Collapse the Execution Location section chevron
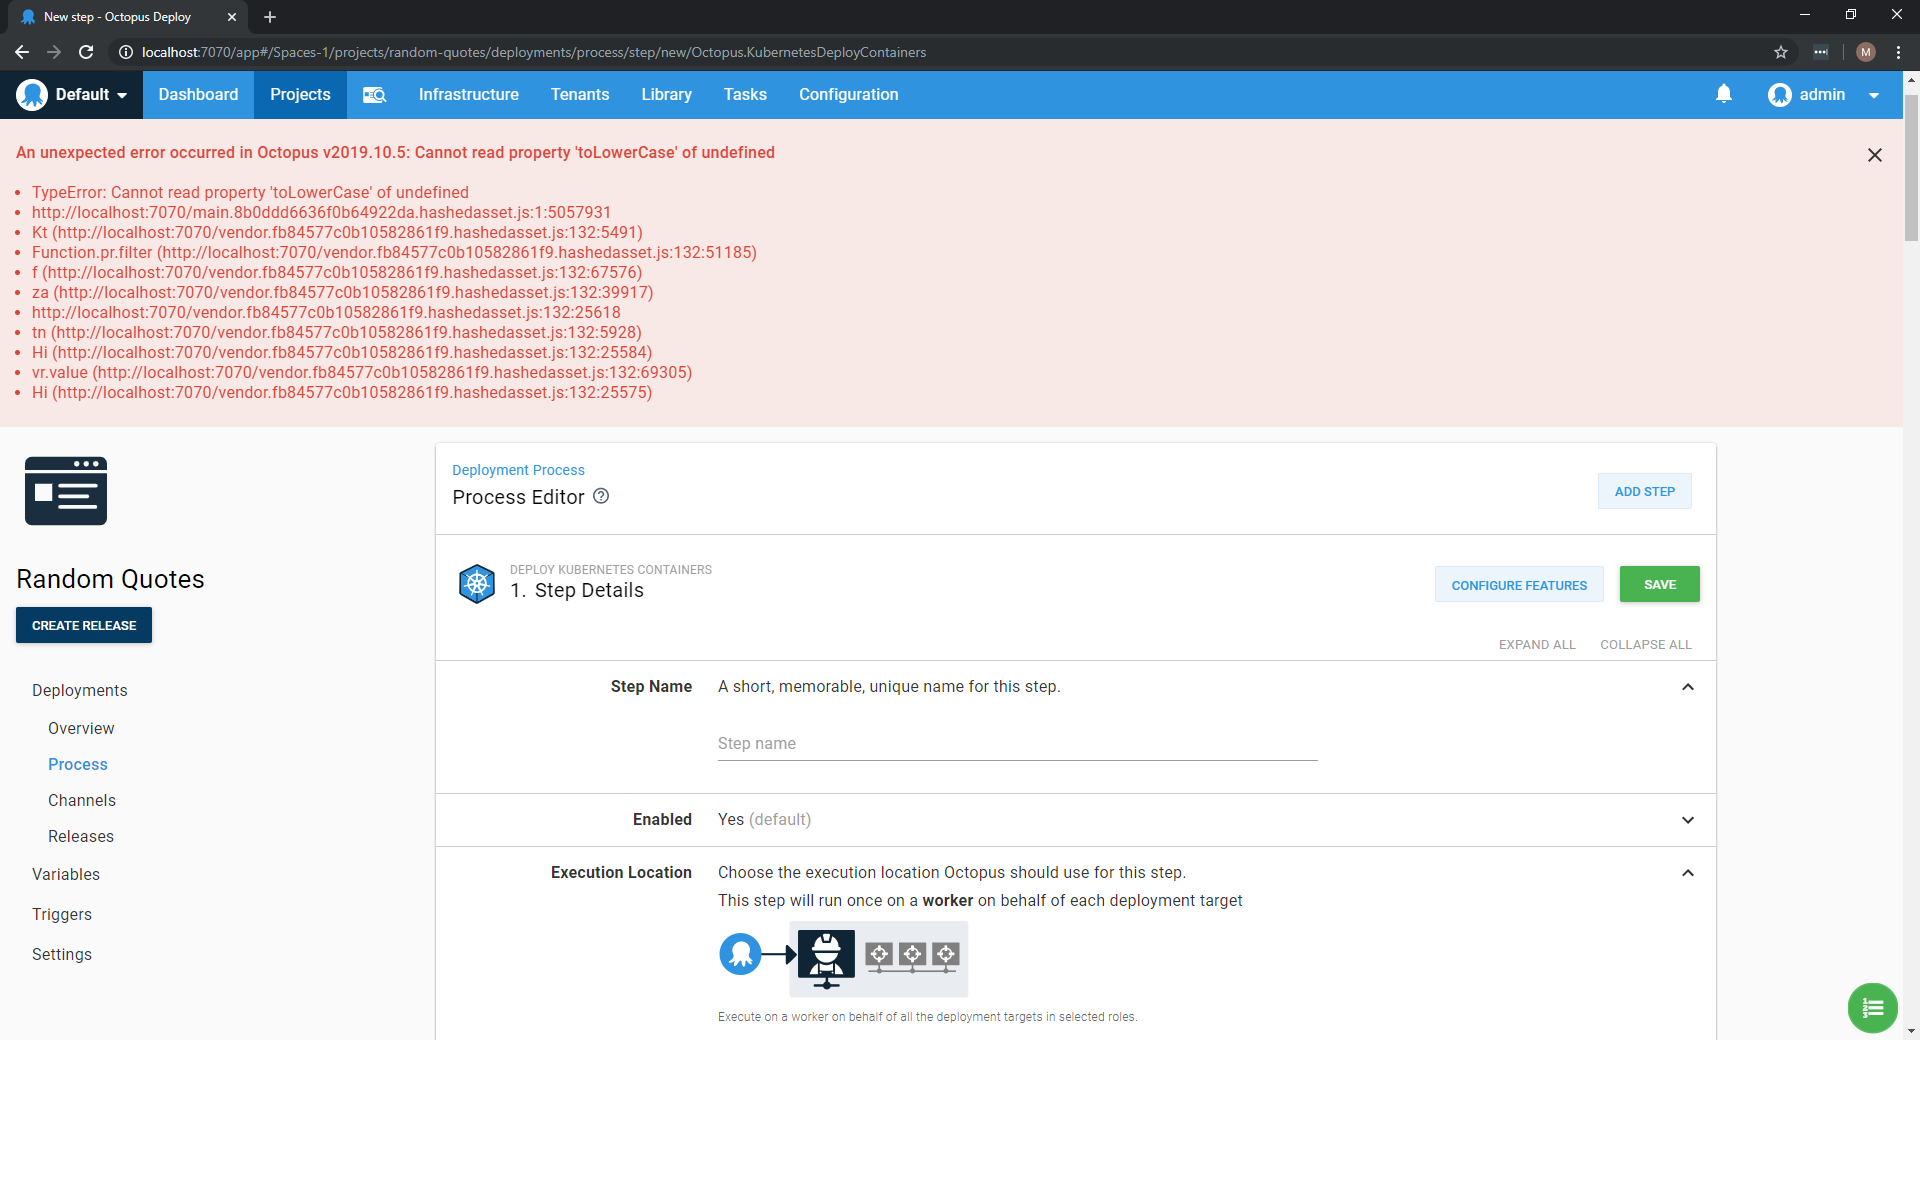 tap(1688, 873)
